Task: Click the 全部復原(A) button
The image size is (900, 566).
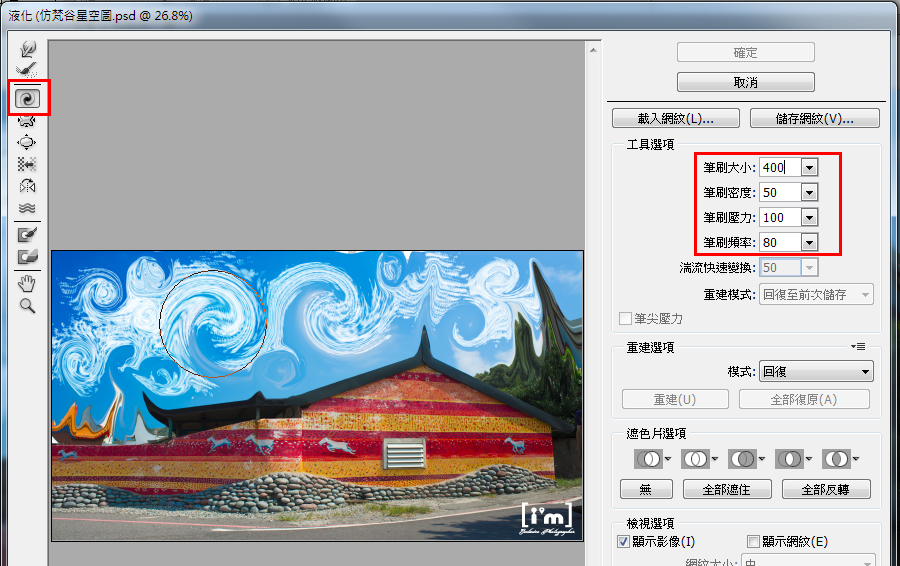Action: (804, 399)
